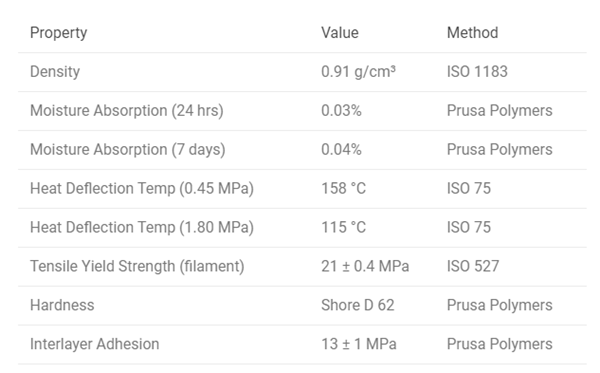This screenshot has width=600, height=373.
Task: Select the Hardness row label
Action: click(x=62, y=305)
